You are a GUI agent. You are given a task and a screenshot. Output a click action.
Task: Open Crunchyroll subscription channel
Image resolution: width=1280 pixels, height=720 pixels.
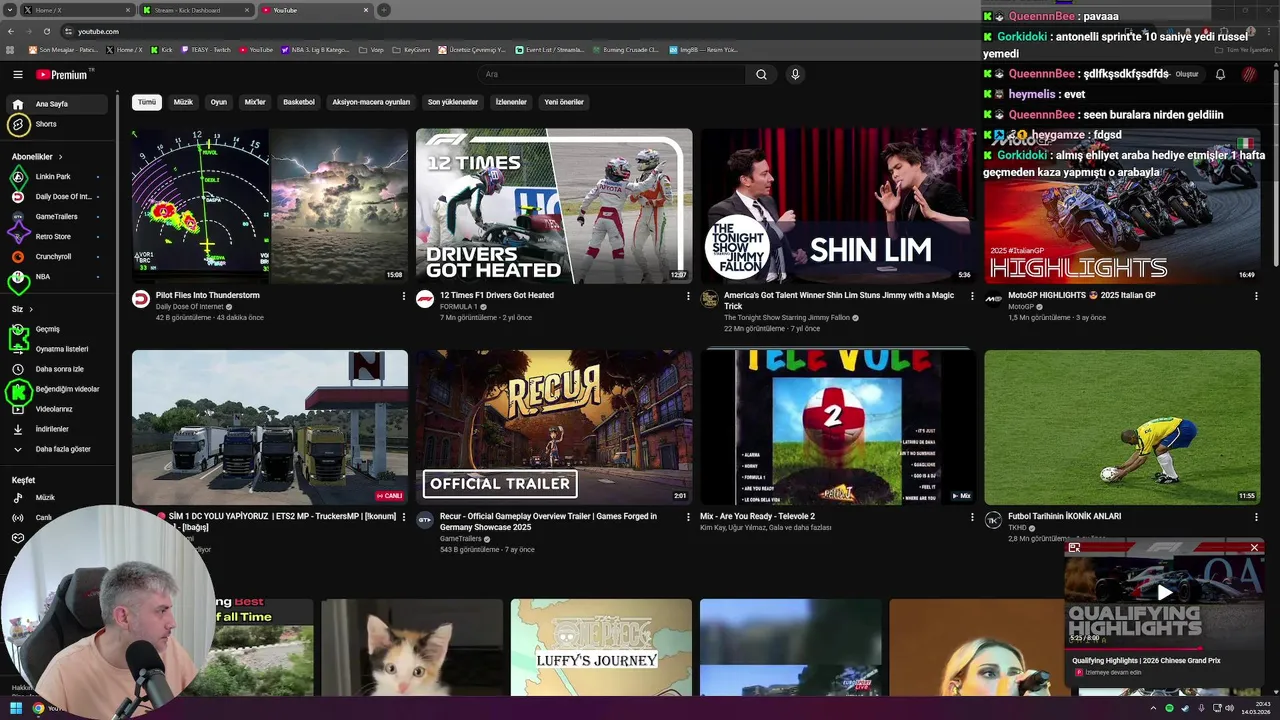pos(55,256)
